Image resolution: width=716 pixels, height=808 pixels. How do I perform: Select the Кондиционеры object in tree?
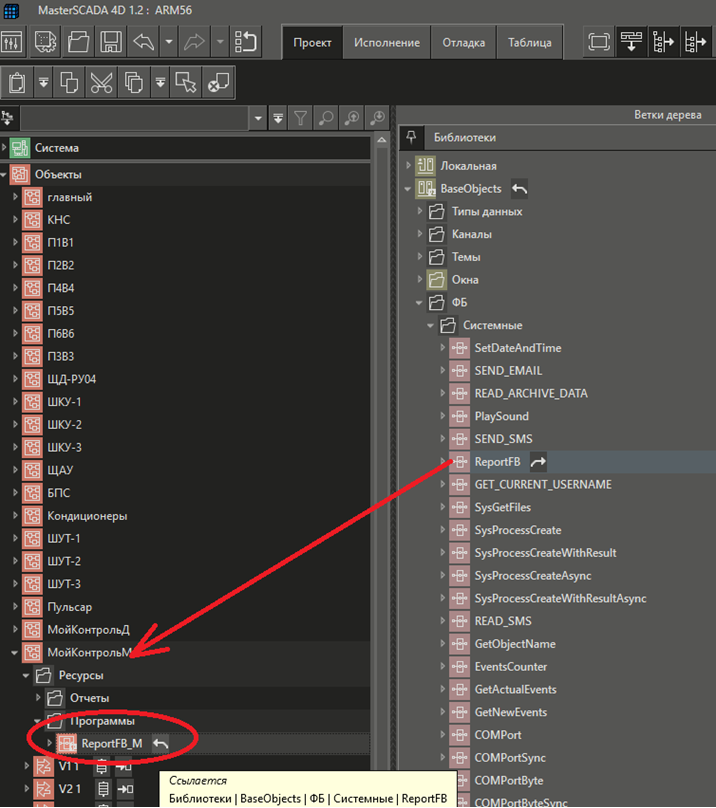coord(87,516)
